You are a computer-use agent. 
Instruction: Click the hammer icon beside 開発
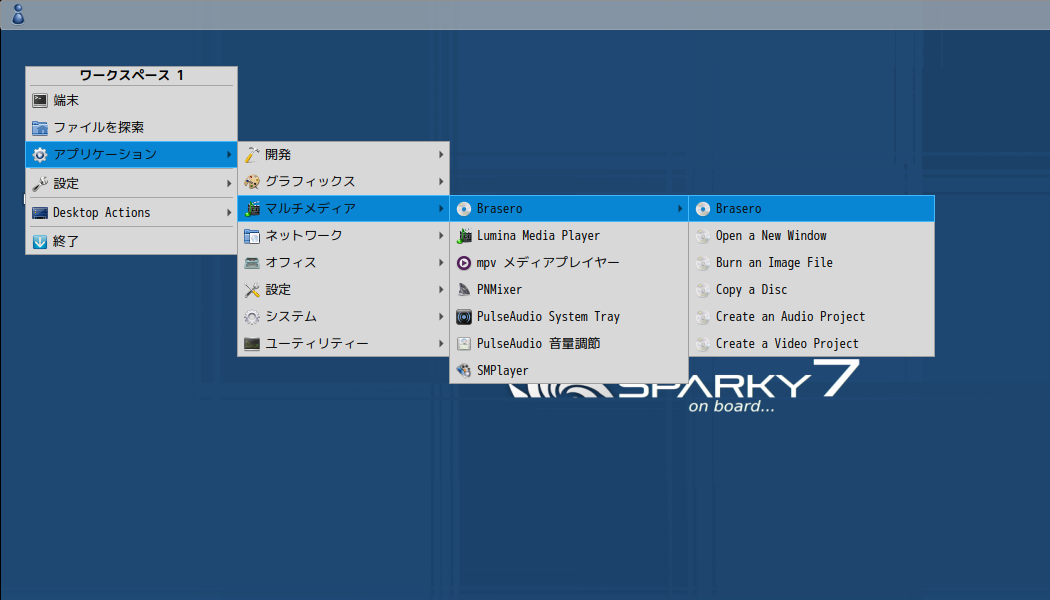point(252,155)
